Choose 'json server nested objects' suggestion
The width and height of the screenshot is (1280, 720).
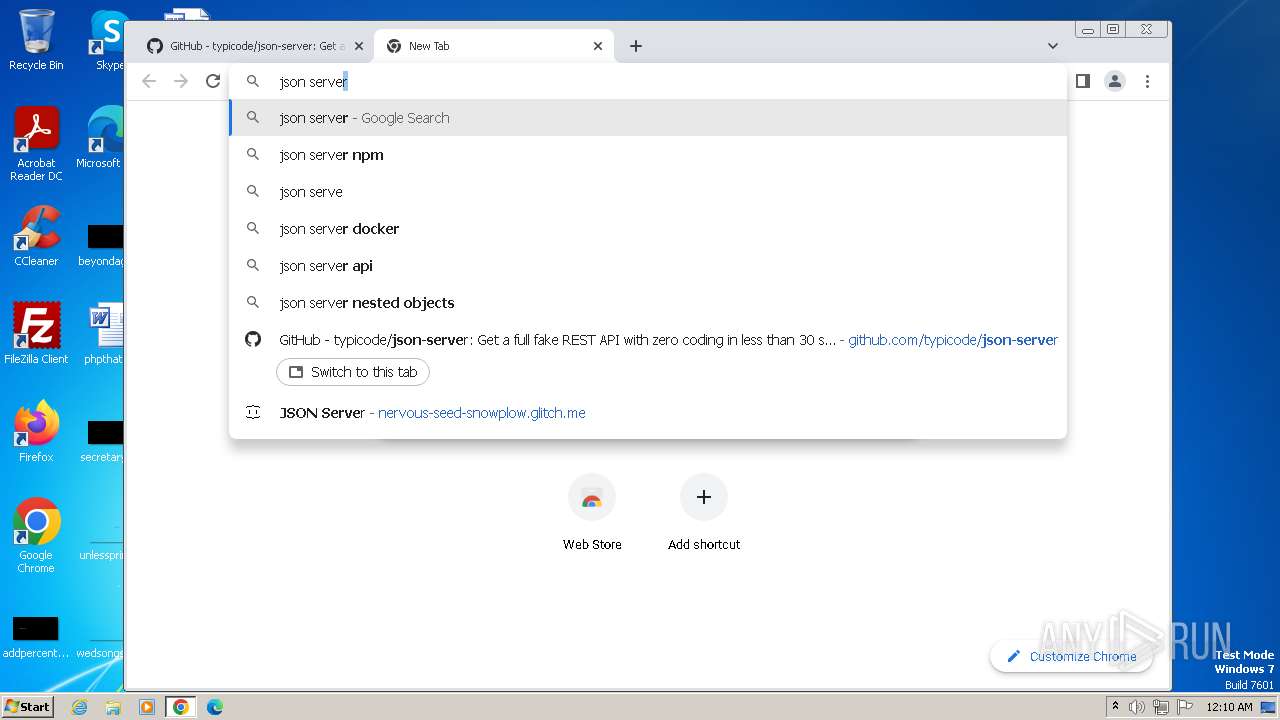tap(648, 303)
